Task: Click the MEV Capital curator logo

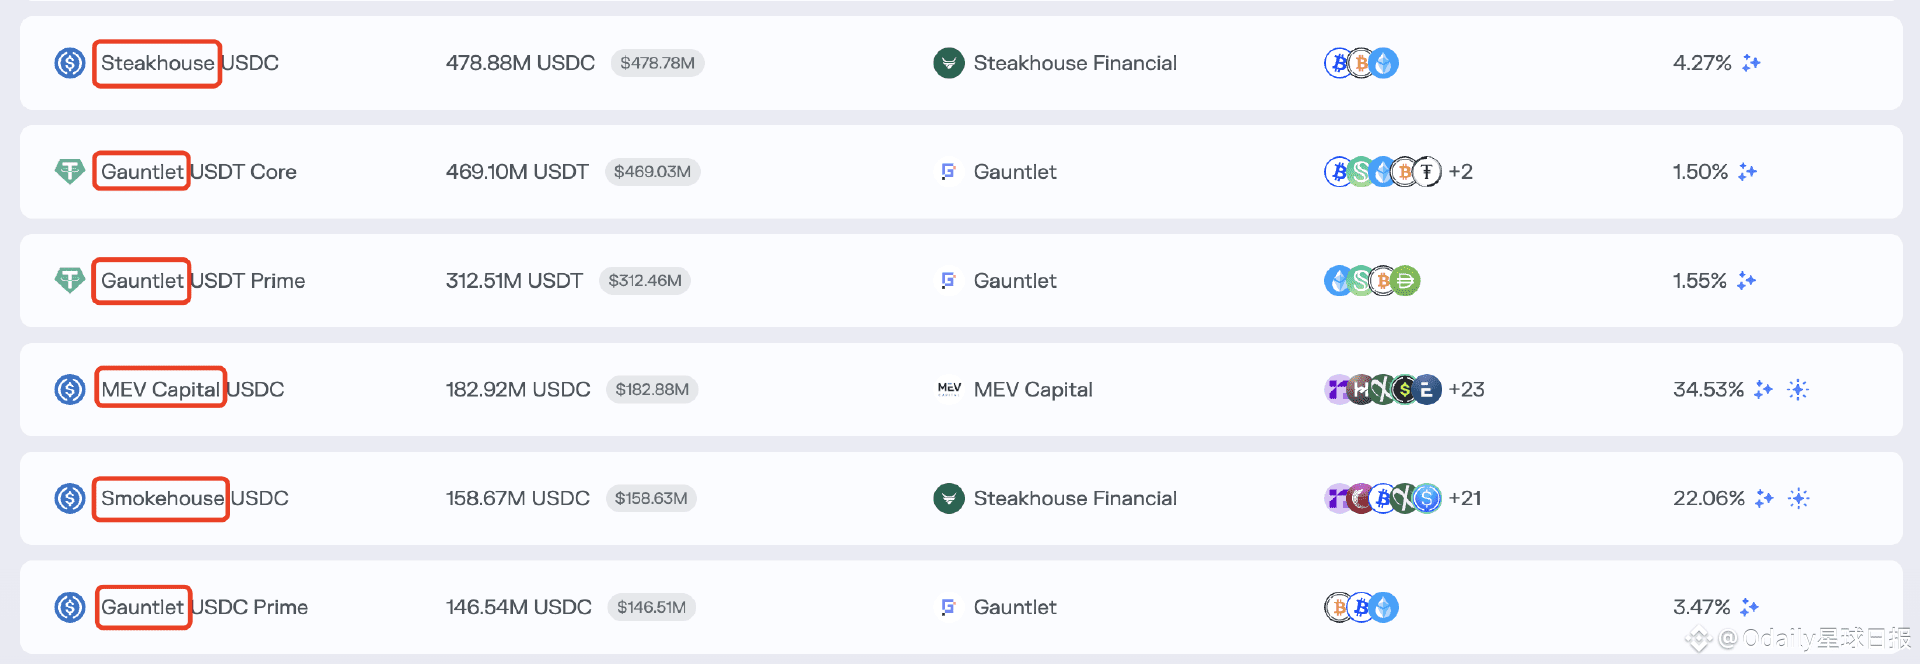Action: click(948, 389)
